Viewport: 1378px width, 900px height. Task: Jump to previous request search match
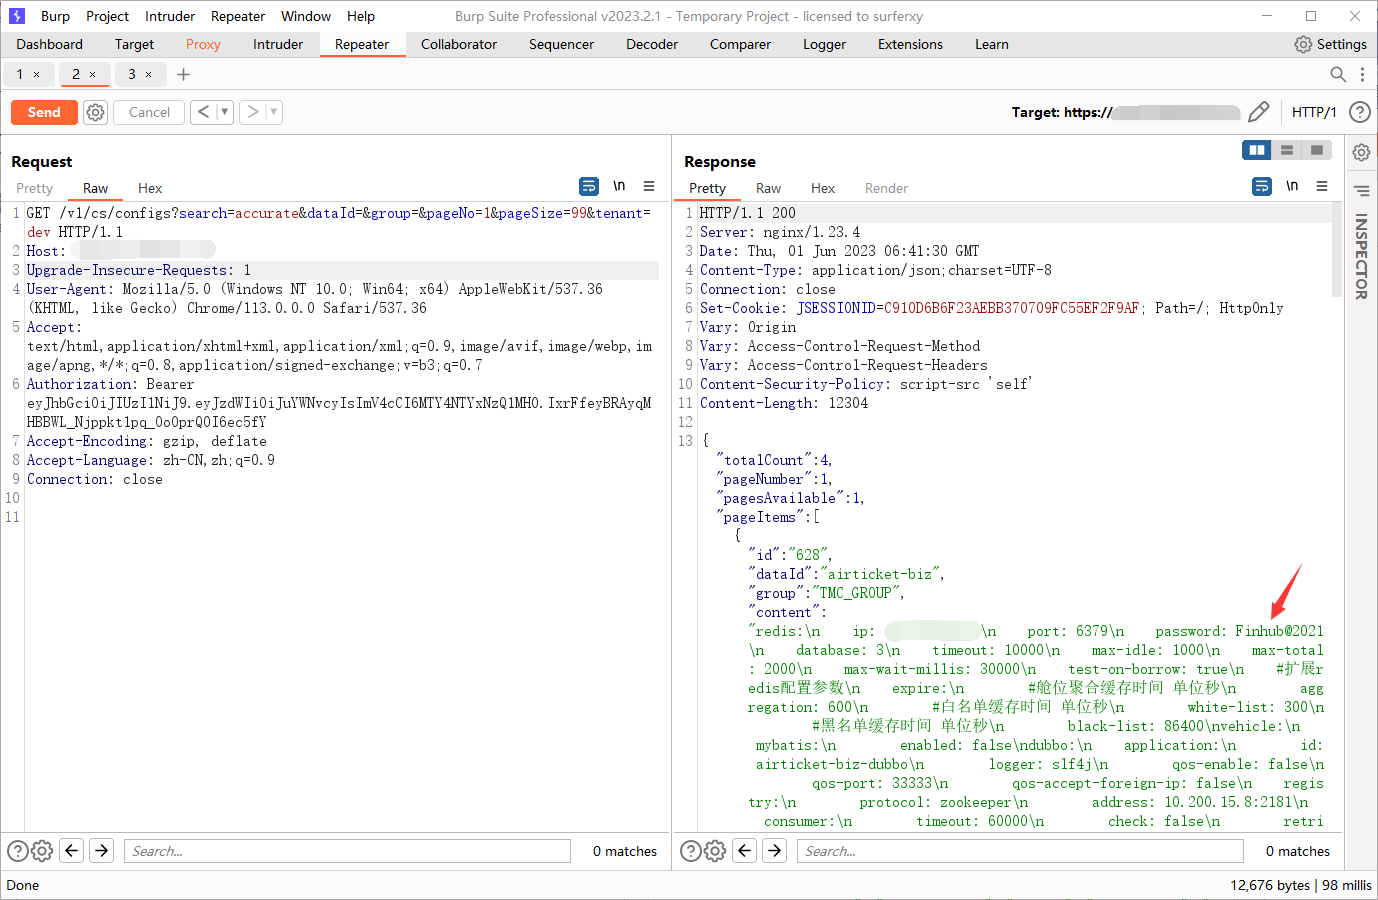pyautogui.click(x=72, y=851)
